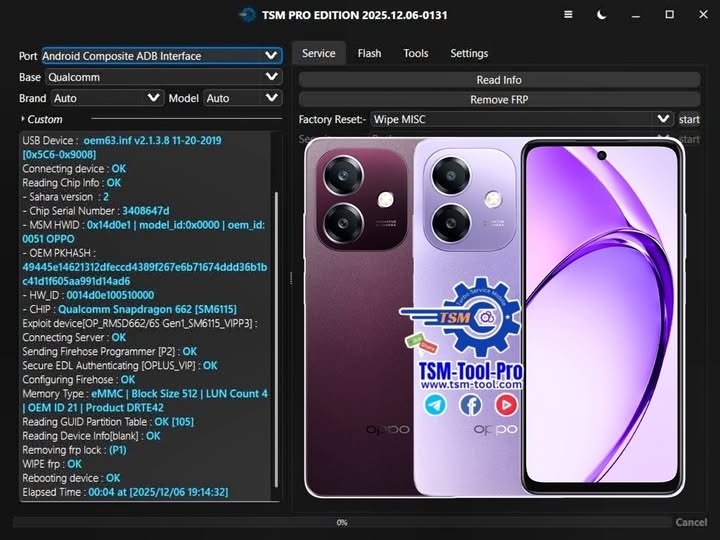This screenshot has height=540, width=720.
Task: Click the TSM app icon in title bar
Action: (247, 15)
